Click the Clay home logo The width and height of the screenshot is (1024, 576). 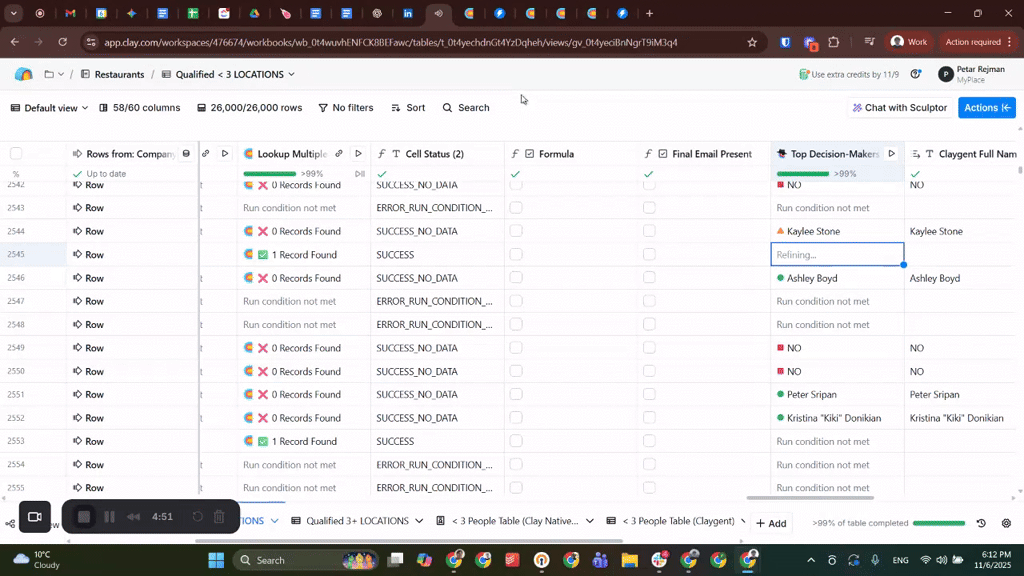point(24,75)
